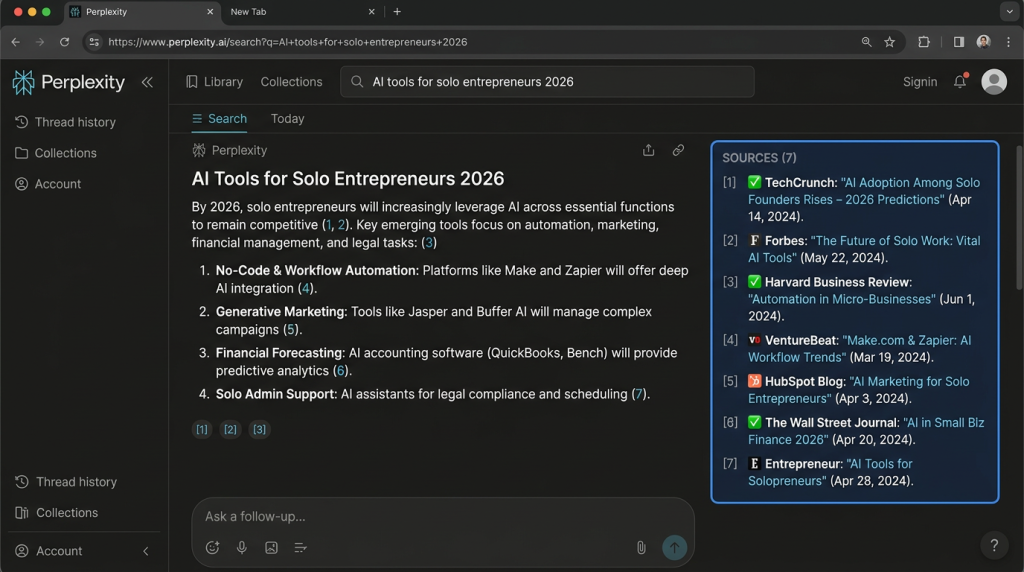Attach a file using the paperclip icon
The width and height of the screenshot is (1024, 572).
click(x=641, y=547)
